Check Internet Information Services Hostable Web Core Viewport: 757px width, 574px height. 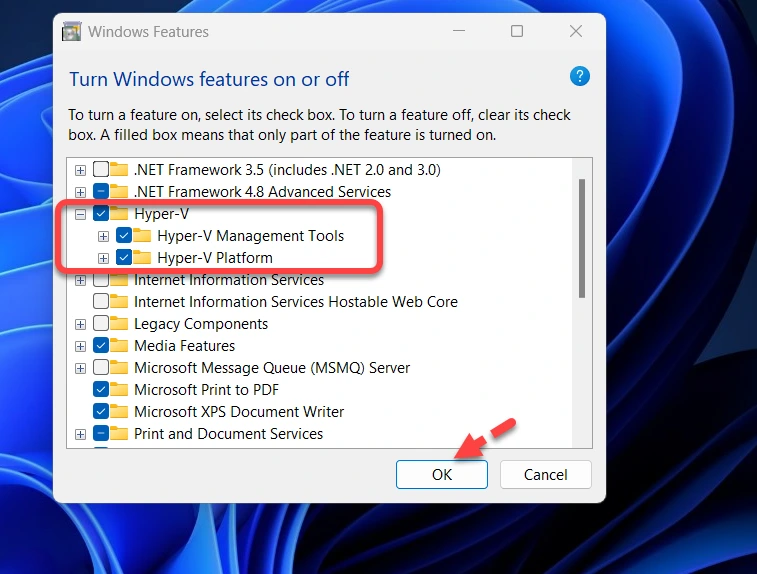[100, 302]
